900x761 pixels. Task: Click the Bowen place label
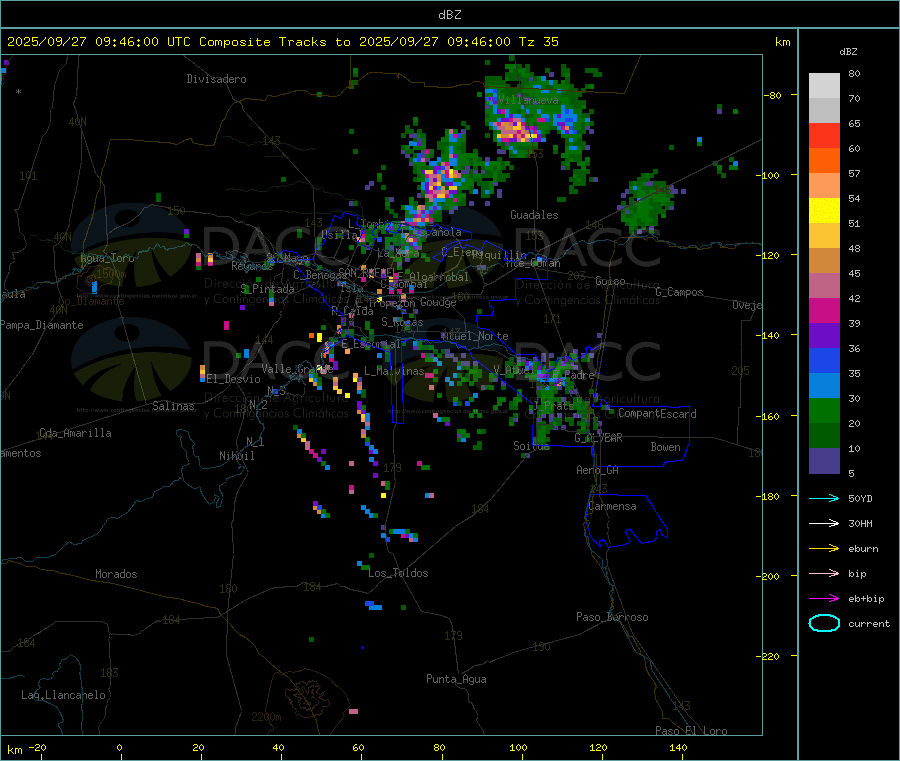[x=666, y=447]
